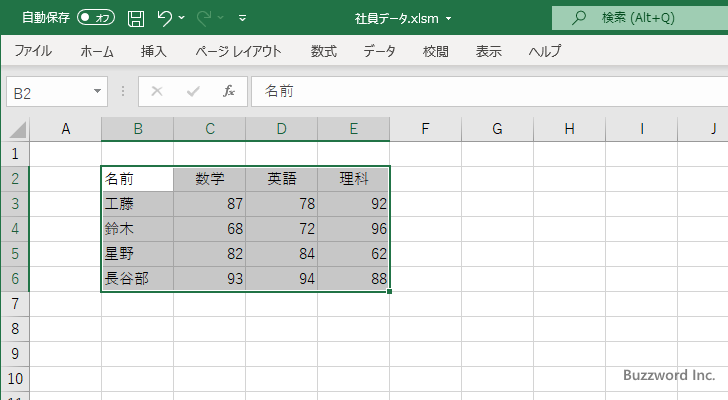Click the search box 検索 (Alt+Q)
Image resolution: width=728 pixels, height=400 pixels.
click(x=640, y=18)
